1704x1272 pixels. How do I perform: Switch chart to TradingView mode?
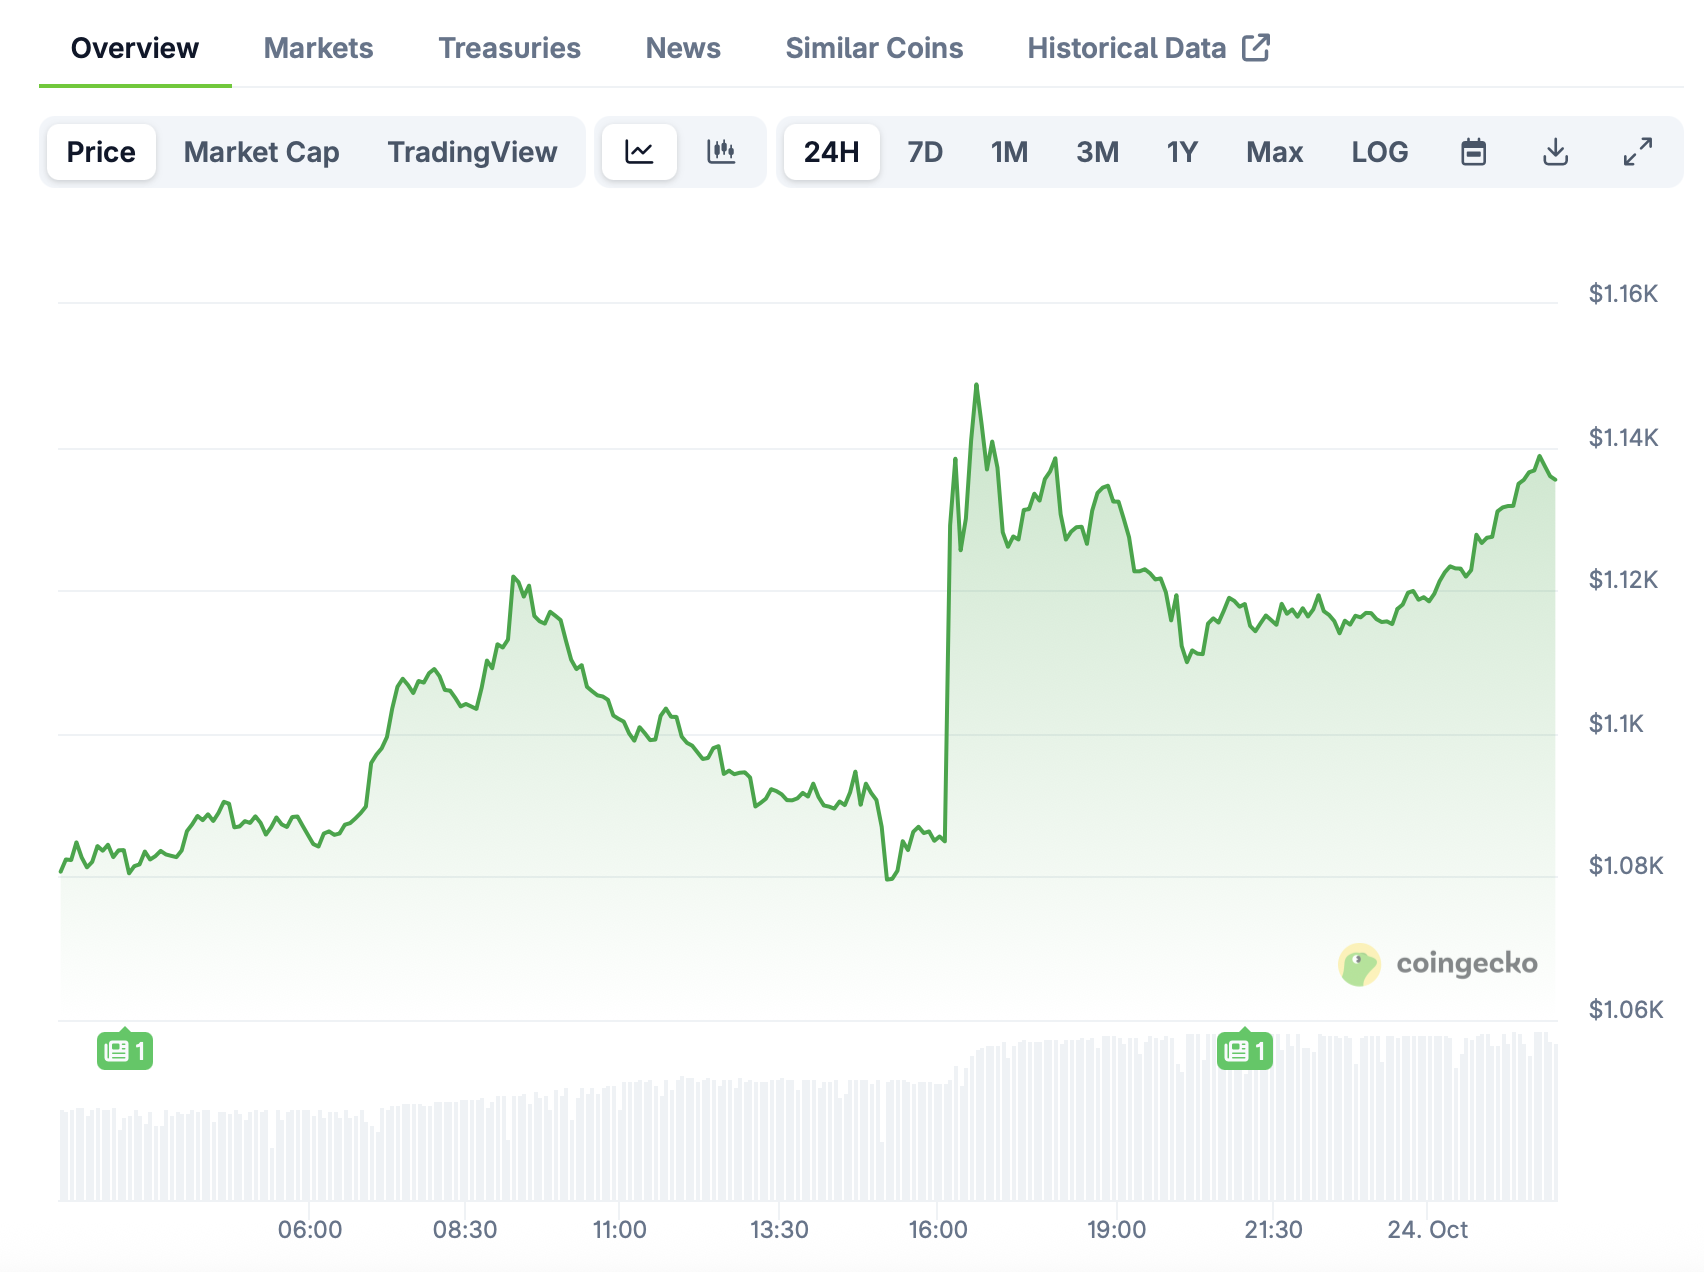472,152
